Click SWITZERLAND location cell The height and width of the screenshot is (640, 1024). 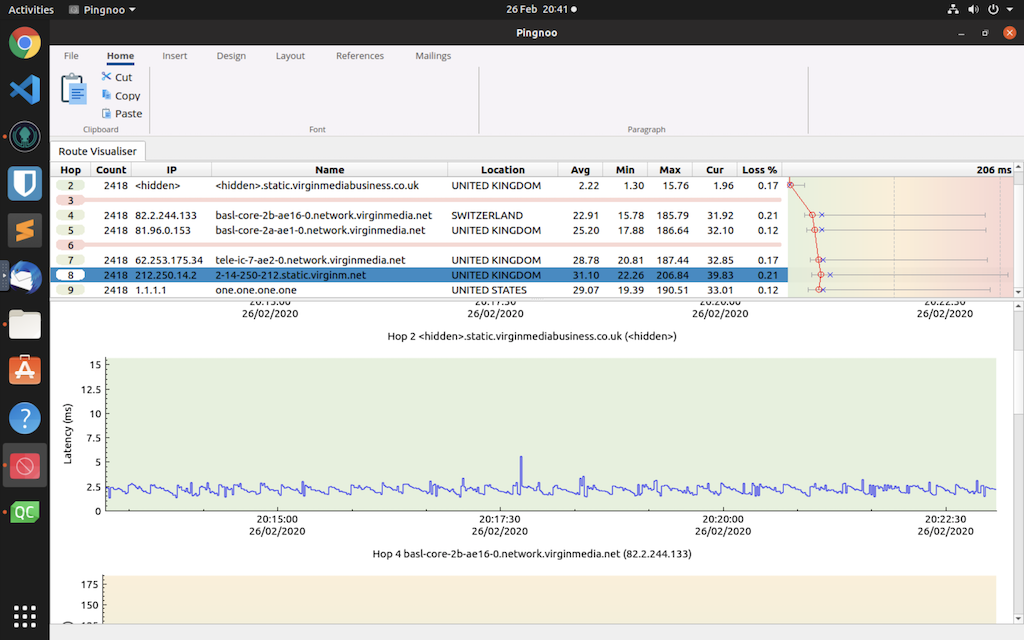click(x=487, y=216)
